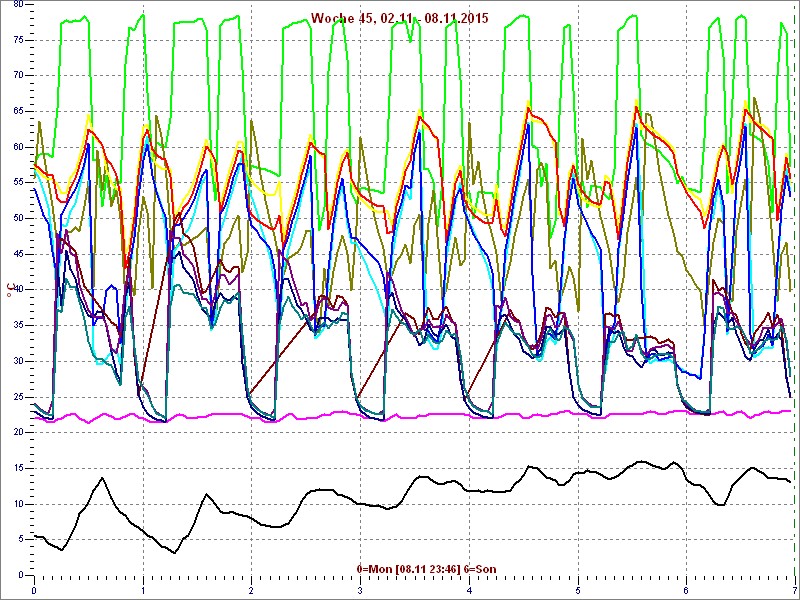Click the y-axis label 40
The height and width of the screenshot is (600, 800).
tap(17, 290)
